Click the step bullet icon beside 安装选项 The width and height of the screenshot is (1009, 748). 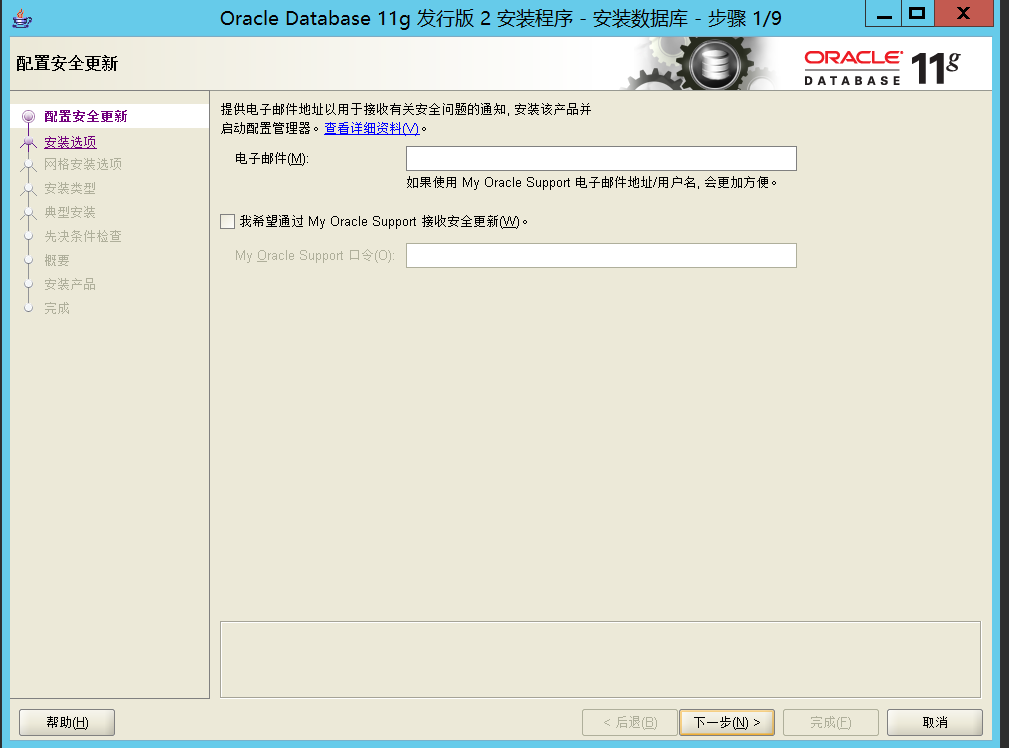pyautogui.click(x=28, y=142)
